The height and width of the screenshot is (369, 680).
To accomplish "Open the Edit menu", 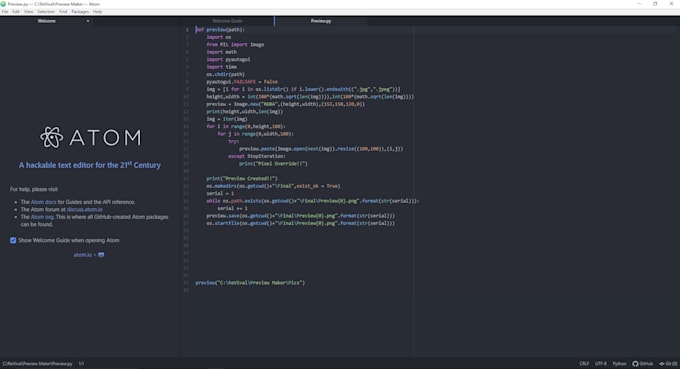I will (x=16, y=12).
